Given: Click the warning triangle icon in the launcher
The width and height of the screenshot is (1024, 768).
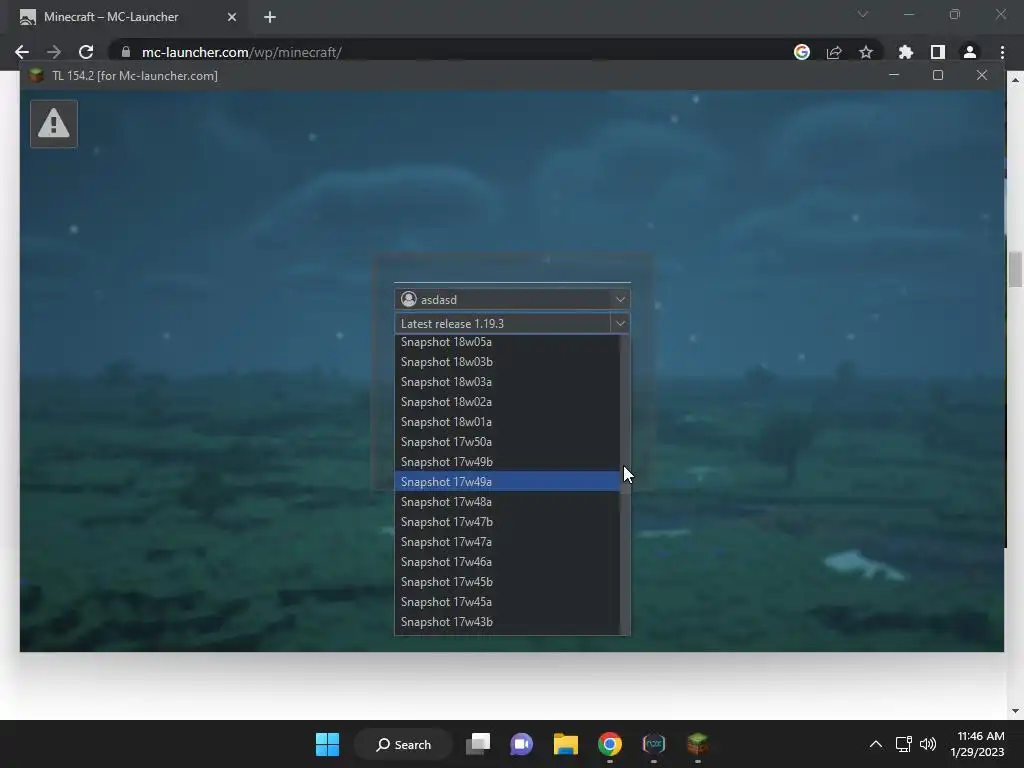Looking at the screenshot, I should [x=54, y=123].
